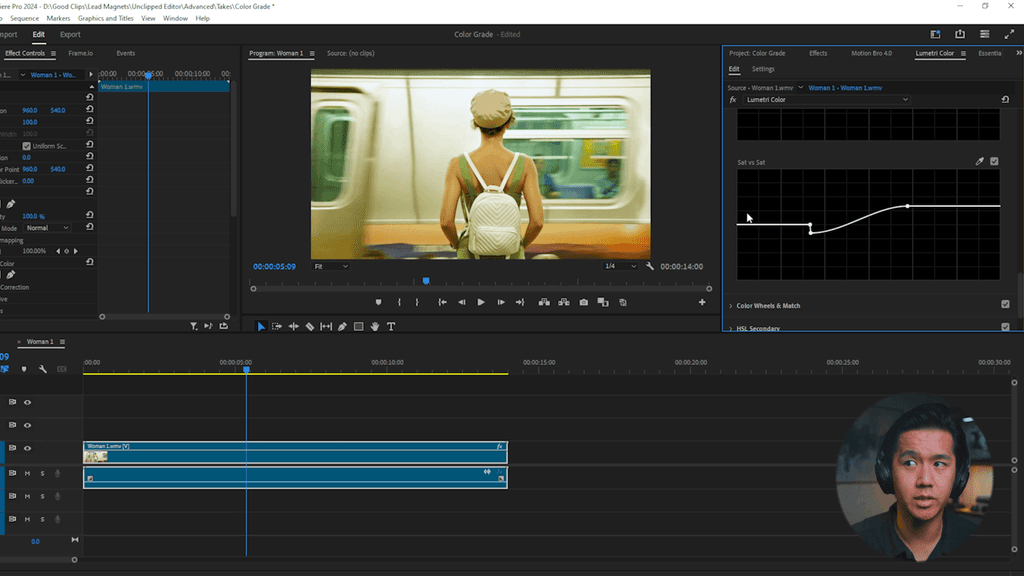Screen dimensions: 1024x576
Task: Click the Export Frame camera icon
Action: (584, 302)
